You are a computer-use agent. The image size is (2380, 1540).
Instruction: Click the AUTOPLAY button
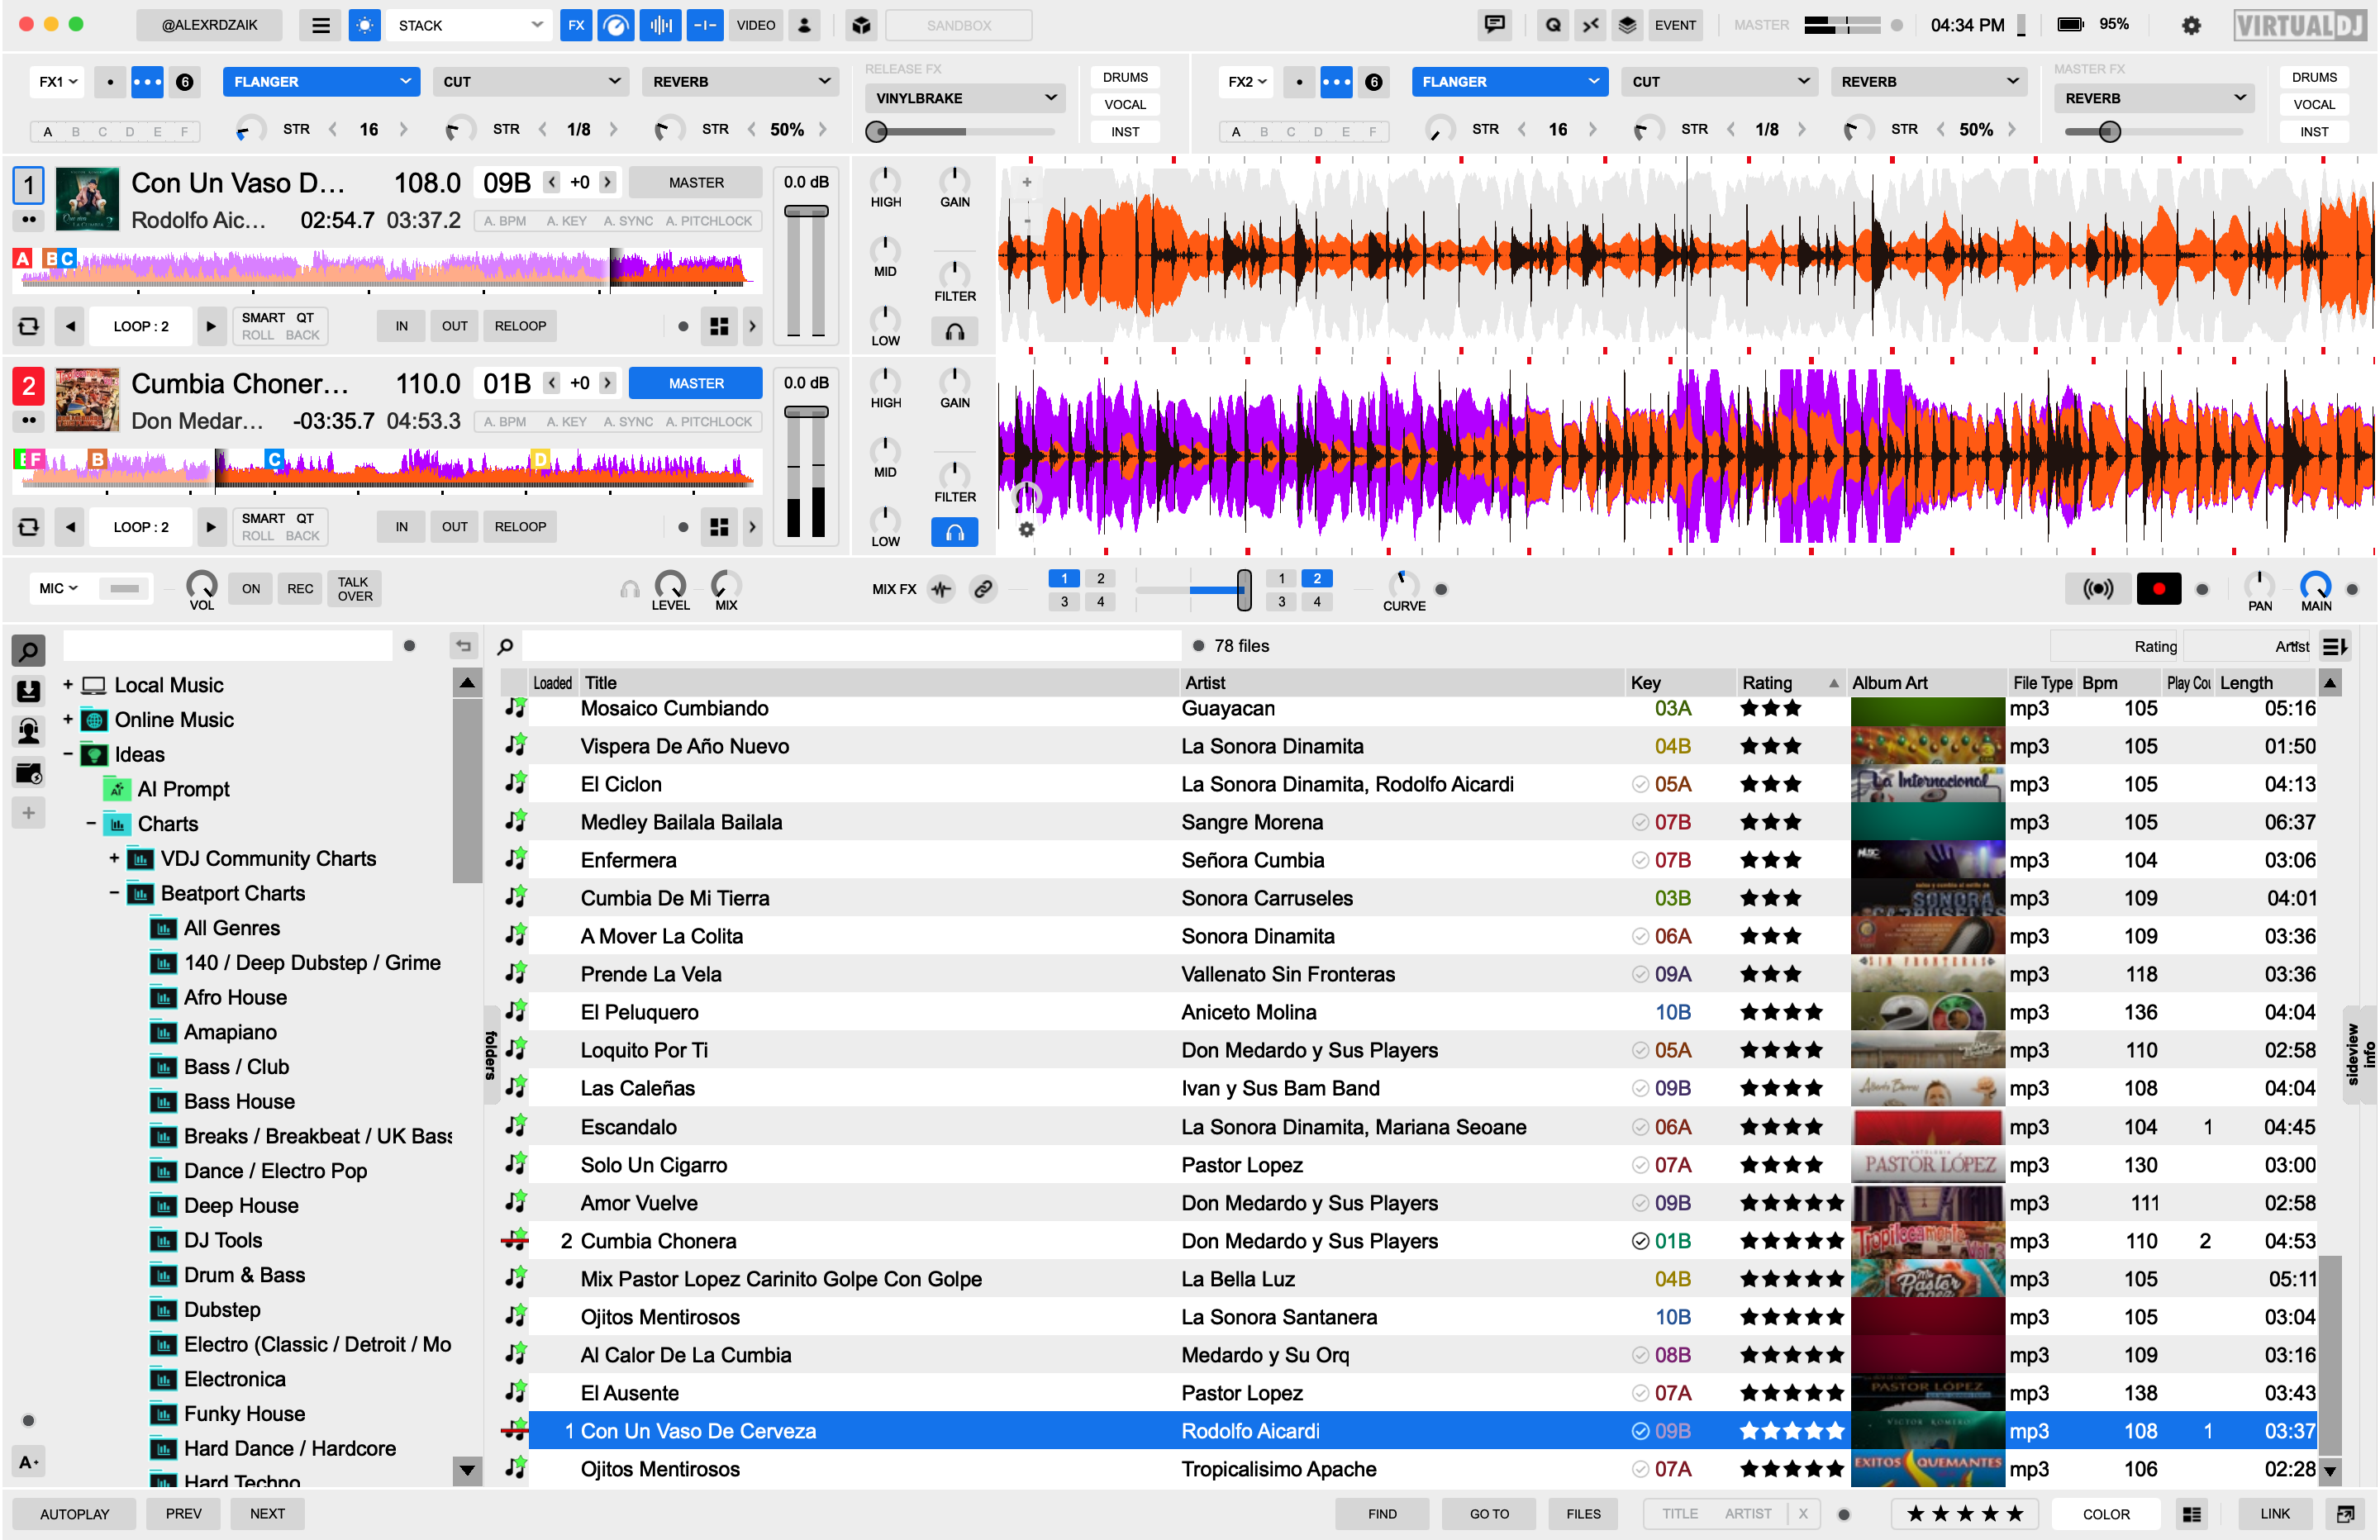pyautogui.click(x=74, y=1514)
